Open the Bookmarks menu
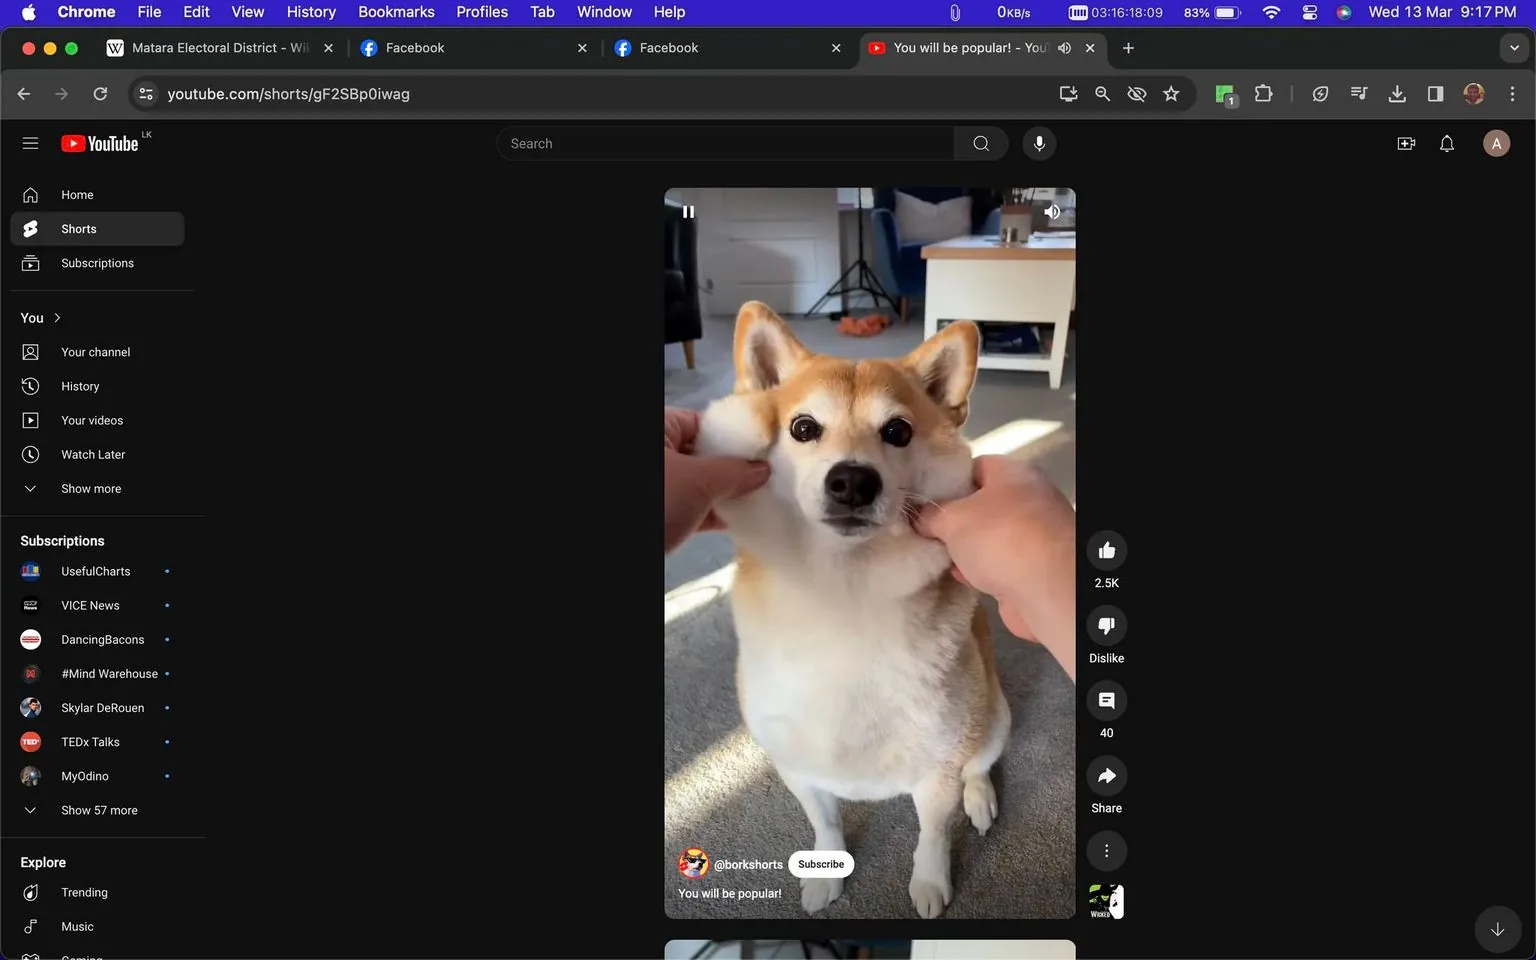This screenshot has height=960, width=1536. pyautogui.click(x=396, y=11)
